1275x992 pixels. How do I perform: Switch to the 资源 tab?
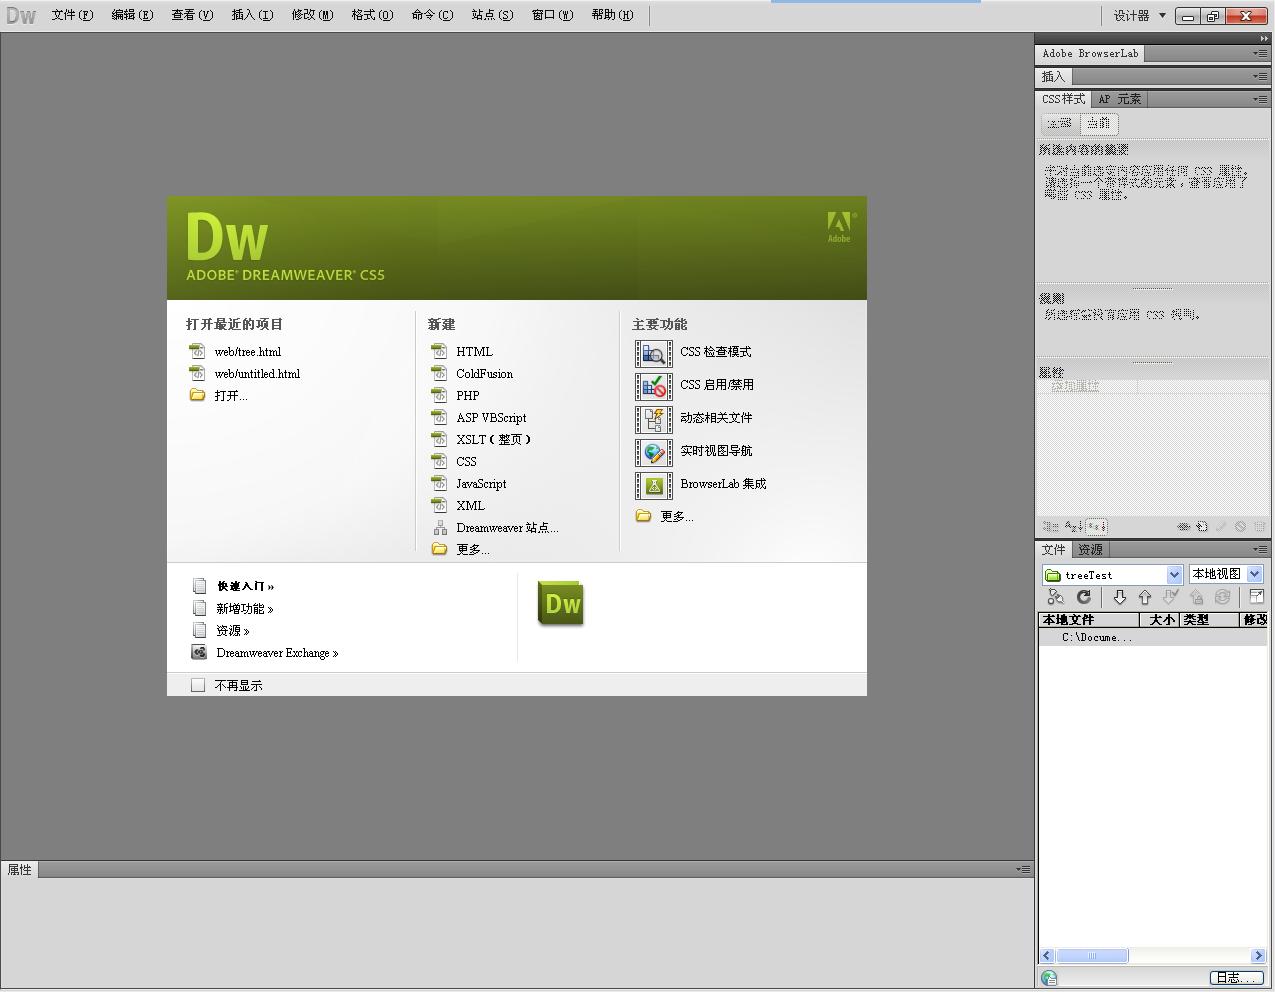(1090, 550)
